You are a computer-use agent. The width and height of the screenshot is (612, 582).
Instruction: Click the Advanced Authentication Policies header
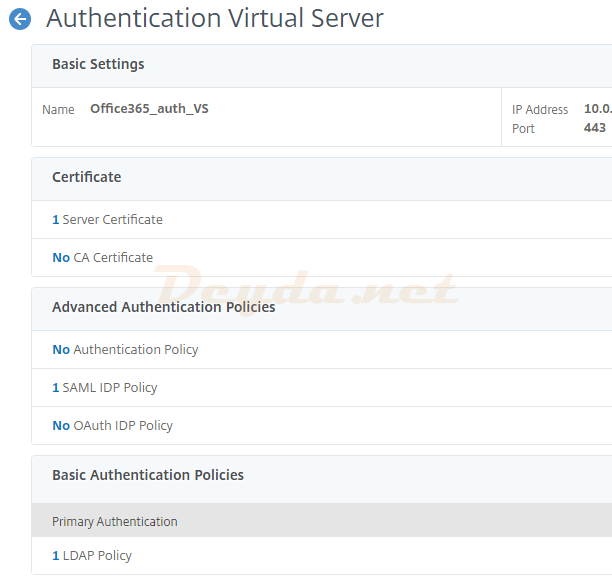(163, 307)
